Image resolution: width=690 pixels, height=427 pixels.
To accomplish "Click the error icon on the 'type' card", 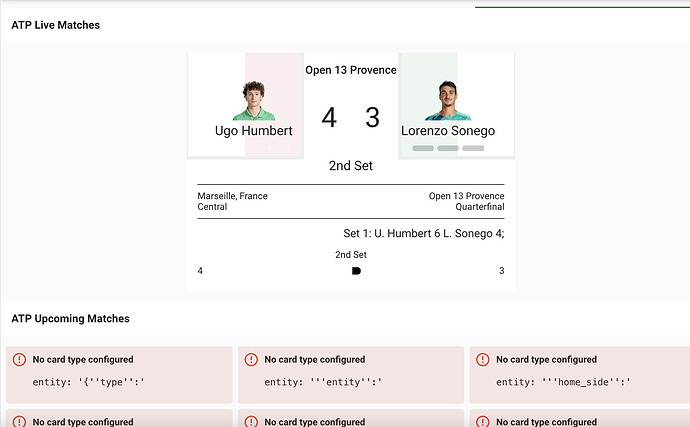I will click(x=19, y=359).
